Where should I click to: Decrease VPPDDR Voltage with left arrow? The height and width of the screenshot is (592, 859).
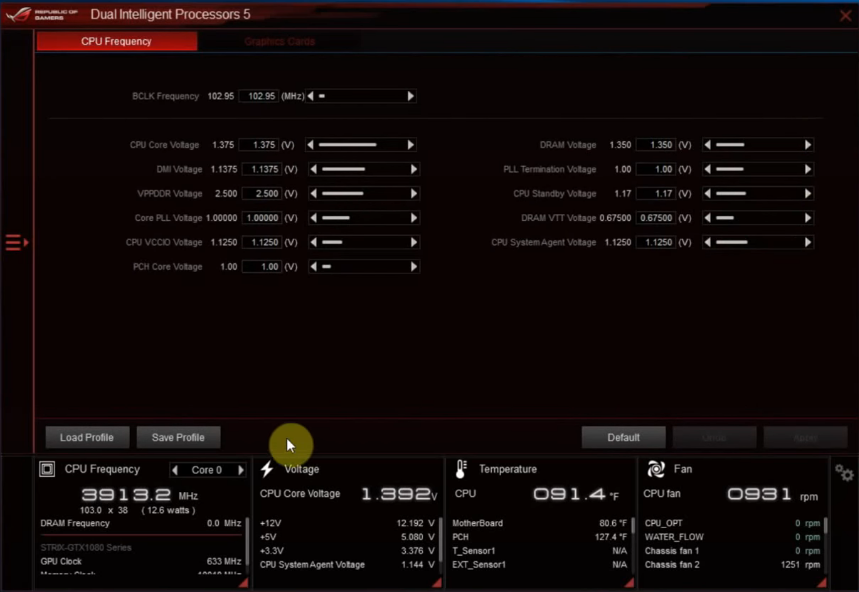coord(313,193)
